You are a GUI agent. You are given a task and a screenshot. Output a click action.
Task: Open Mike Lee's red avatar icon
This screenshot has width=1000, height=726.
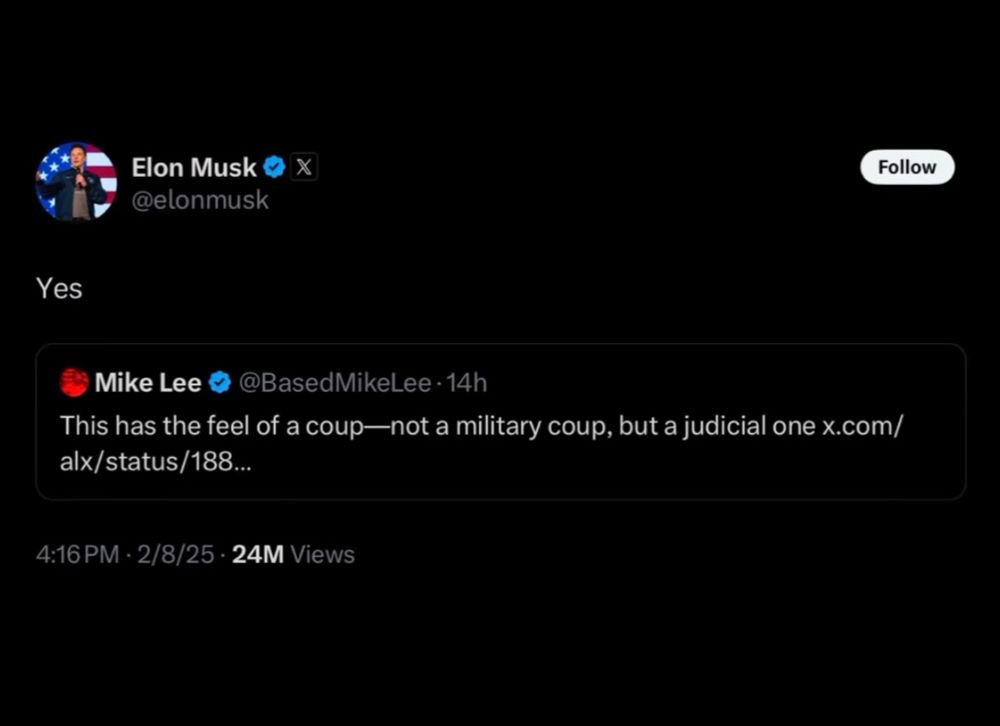(x=74, y=382)
